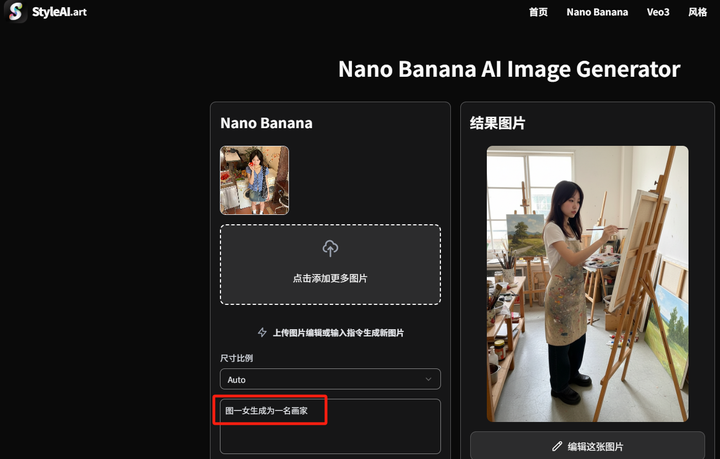Click the pencil icon on edit button

pos(557,446)
